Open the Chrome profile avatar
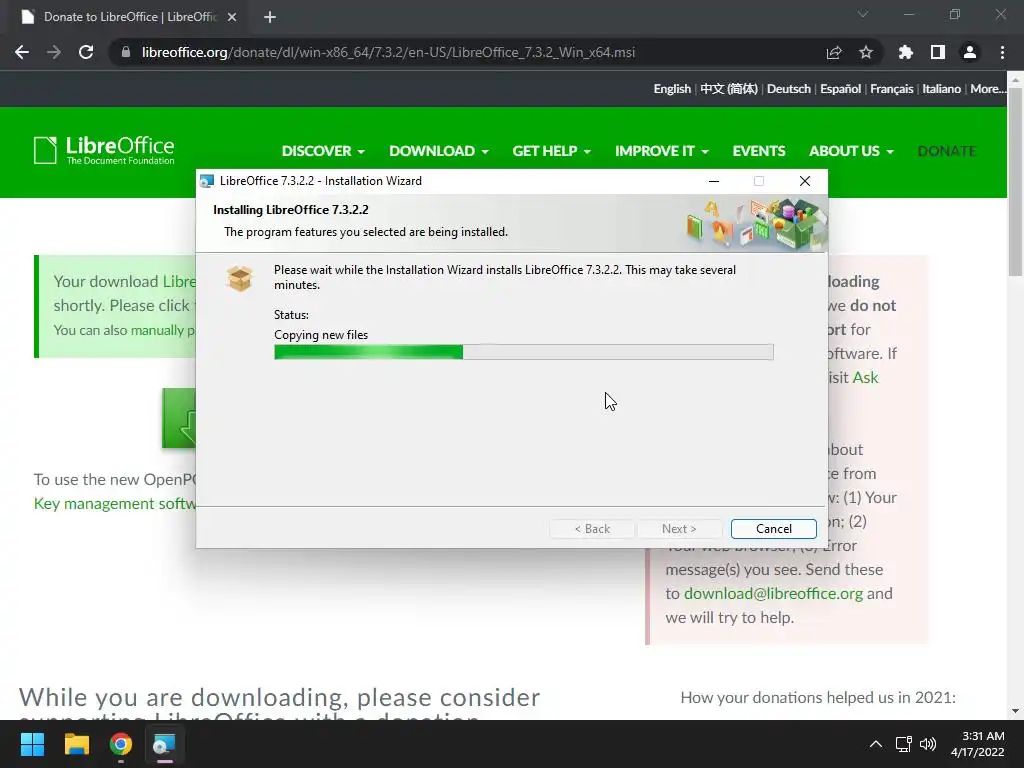This screenshot has width=1024, height=768. (970, 52)
